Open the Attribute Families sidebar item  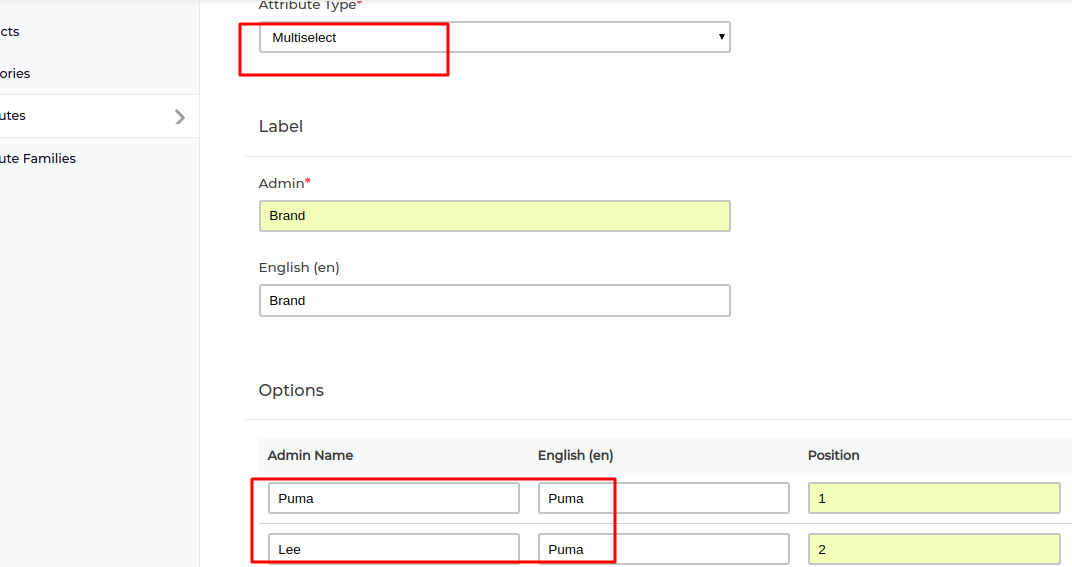click(38, 159)
